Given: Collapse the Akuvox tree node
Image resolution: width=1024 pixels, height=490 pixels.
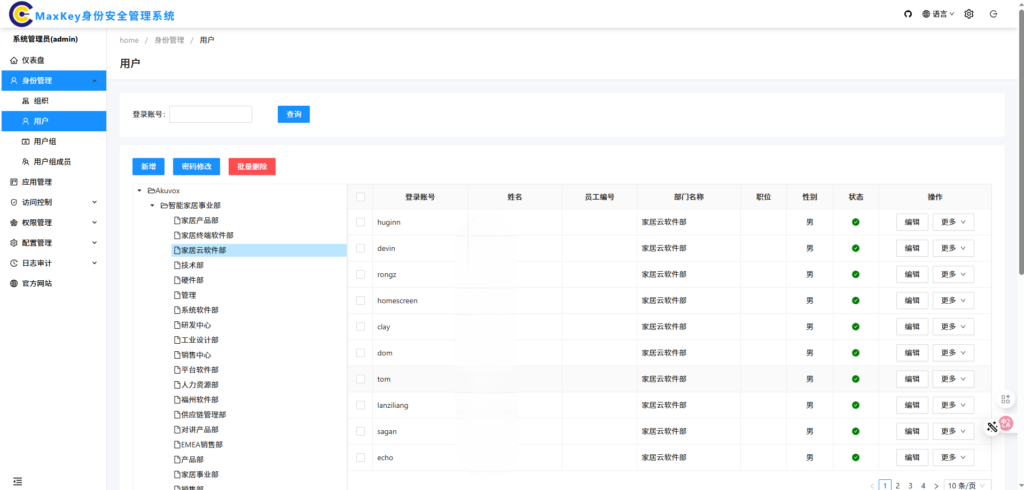Looking at the screenshot, I should 139,190.
